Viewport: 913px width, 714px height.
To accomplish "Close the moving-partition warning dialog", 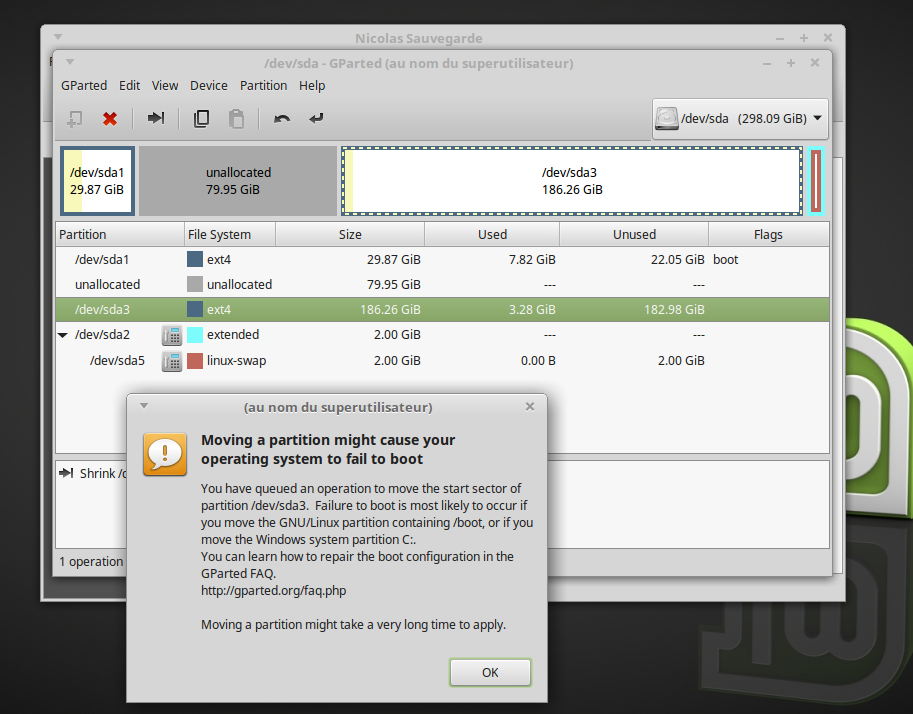I will click(x=529, y=407).
